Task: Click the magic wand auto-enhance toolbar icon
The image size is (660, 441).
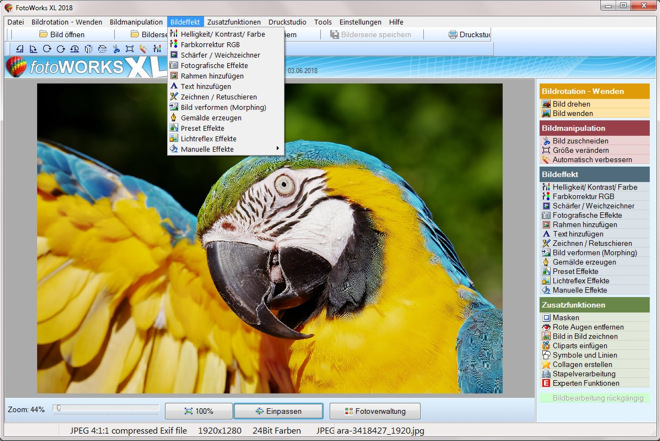Action: click(143, 49)
